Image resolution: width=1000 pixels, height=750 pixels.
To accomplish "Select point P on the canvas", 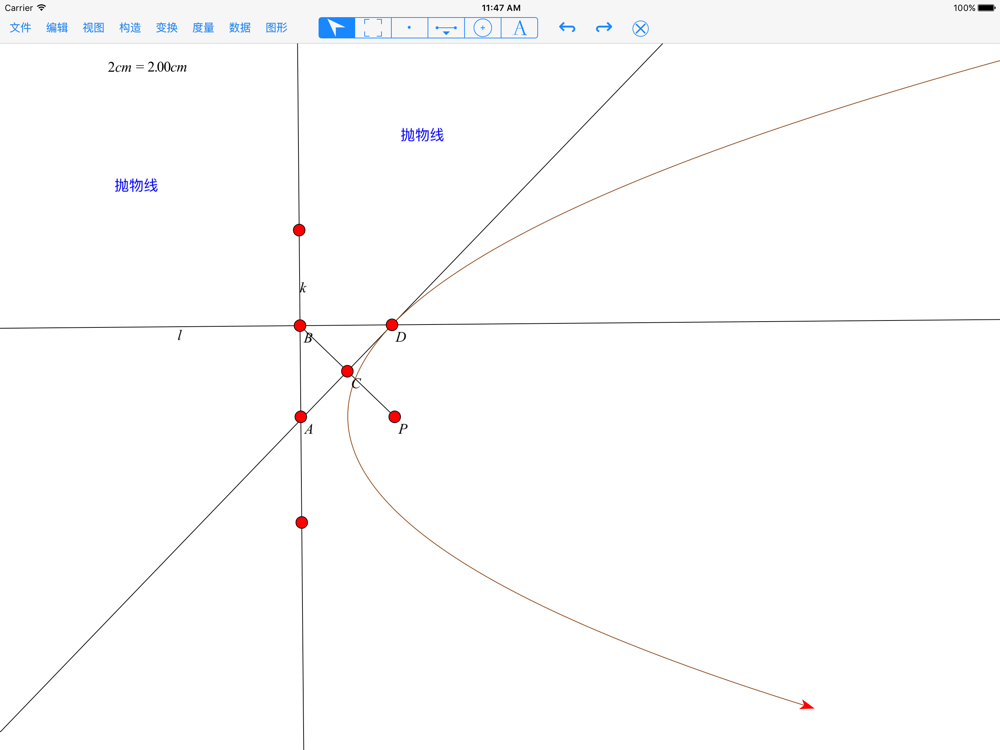I will click(395, 417).
